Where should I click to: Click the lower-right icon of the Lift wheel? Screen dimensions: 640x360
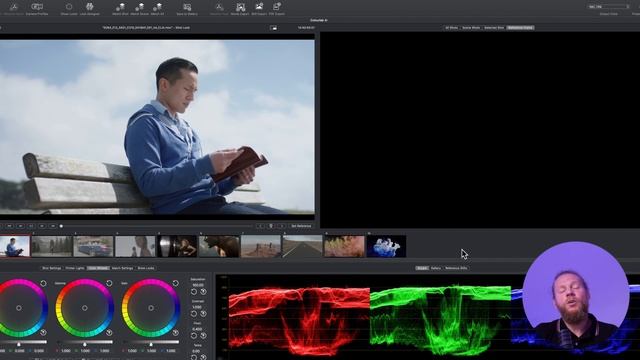point(43,333)
